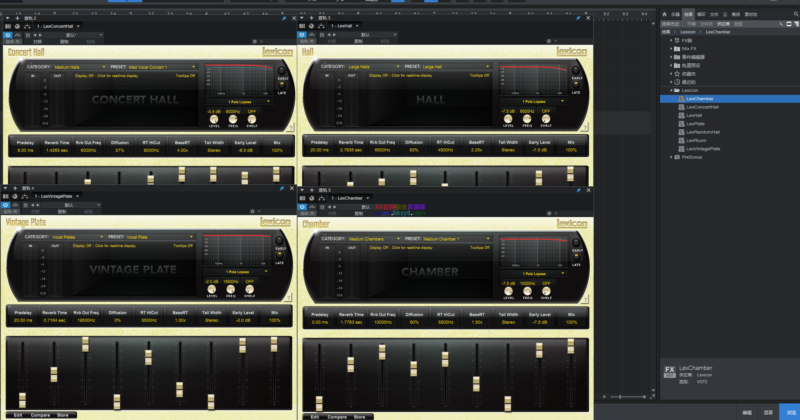This screenshot has width=800, height=420.
Task: Toggle power bypass on the LexChamber window
Action: tap(302, 207)
